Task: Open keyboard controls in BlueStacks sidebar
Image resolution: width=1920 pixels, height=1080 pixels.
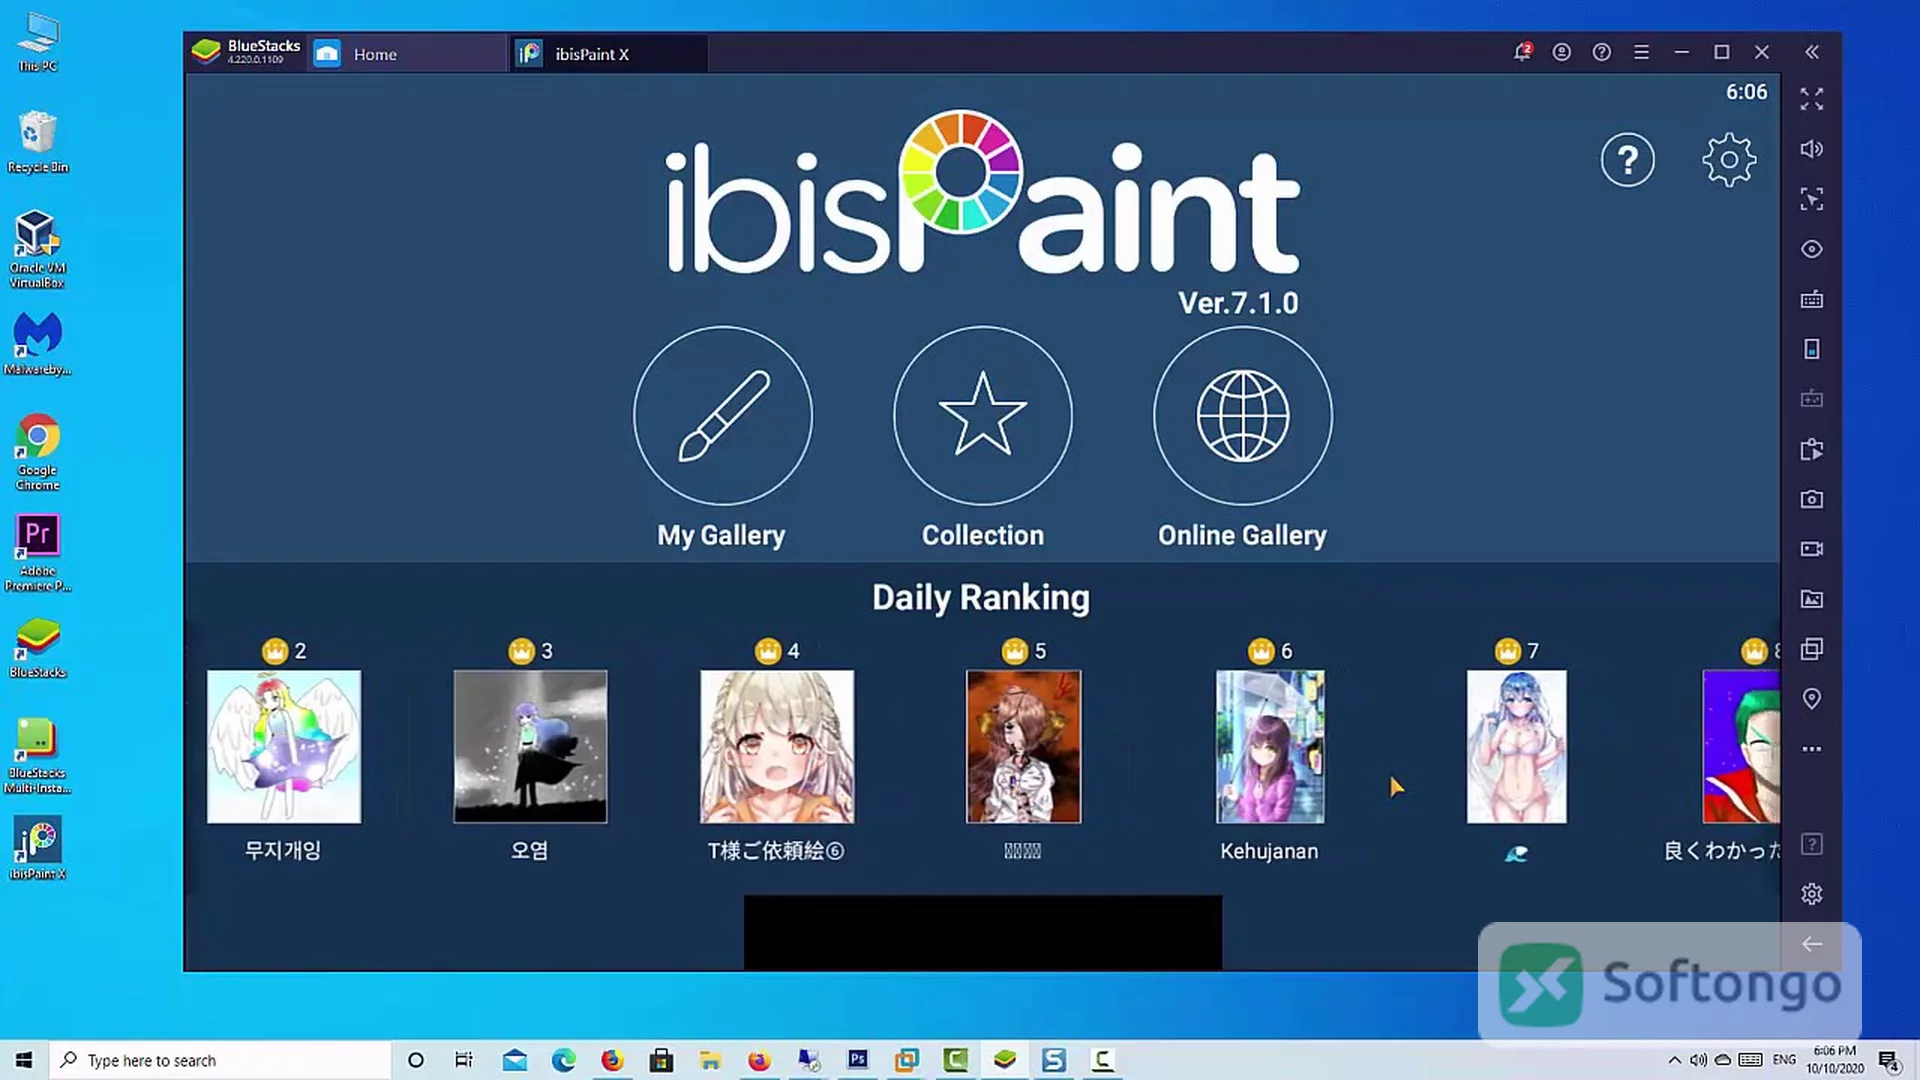Action: click(1812, 299)
